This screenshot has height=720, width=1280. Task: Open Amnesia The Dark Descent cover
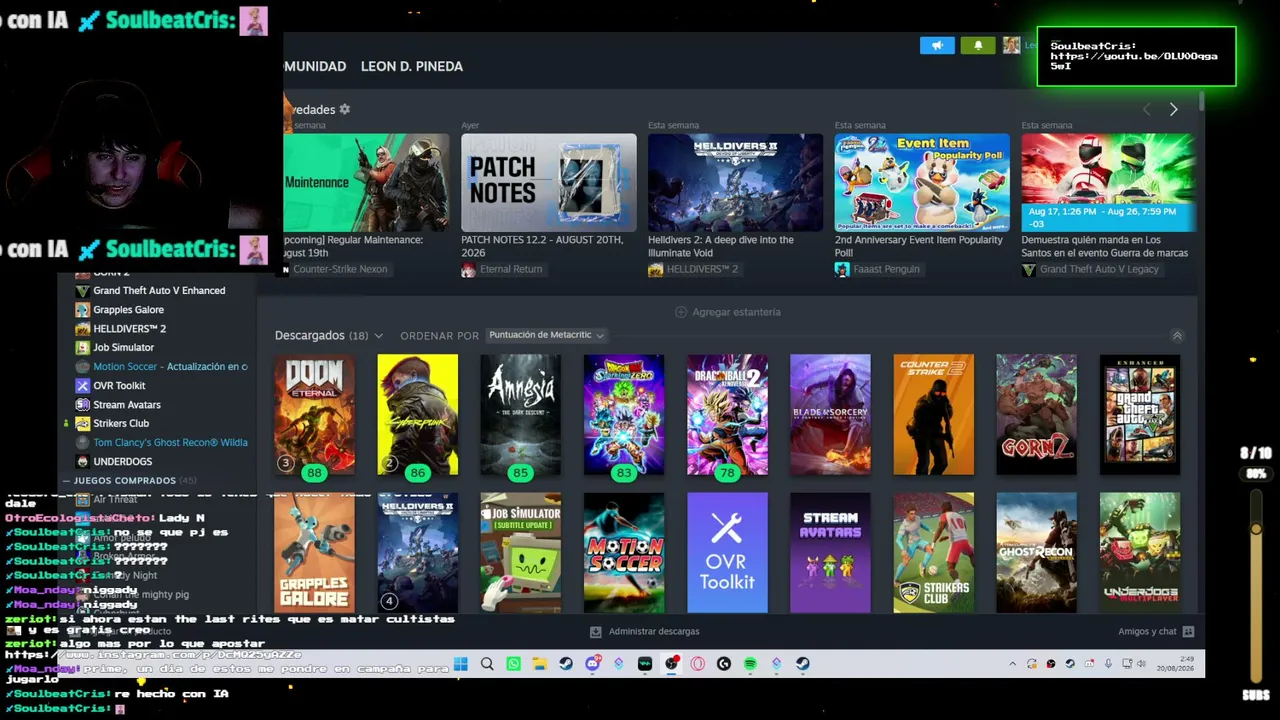tap(520, 414)
